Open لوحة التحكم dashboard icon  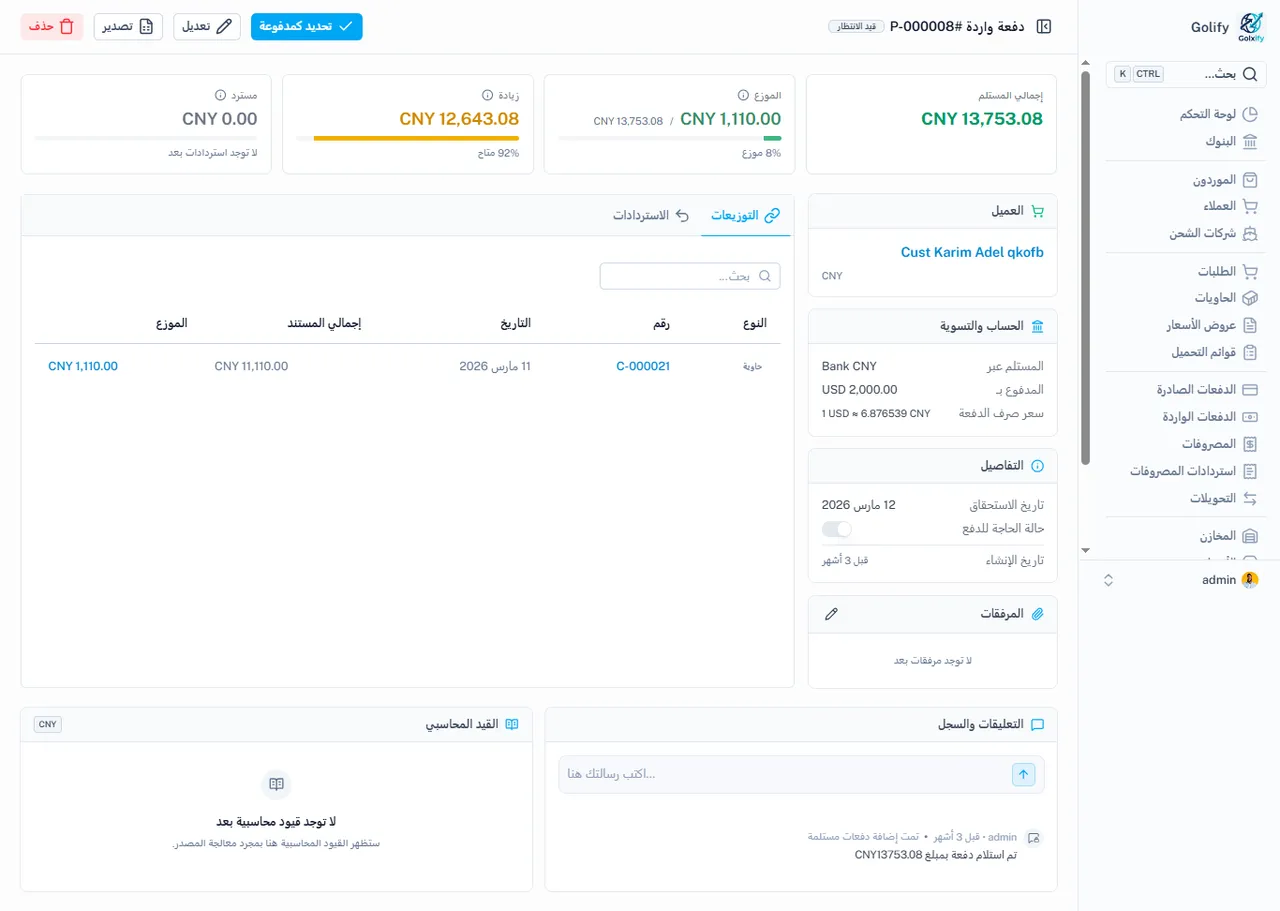click(x=1250, y=115)
